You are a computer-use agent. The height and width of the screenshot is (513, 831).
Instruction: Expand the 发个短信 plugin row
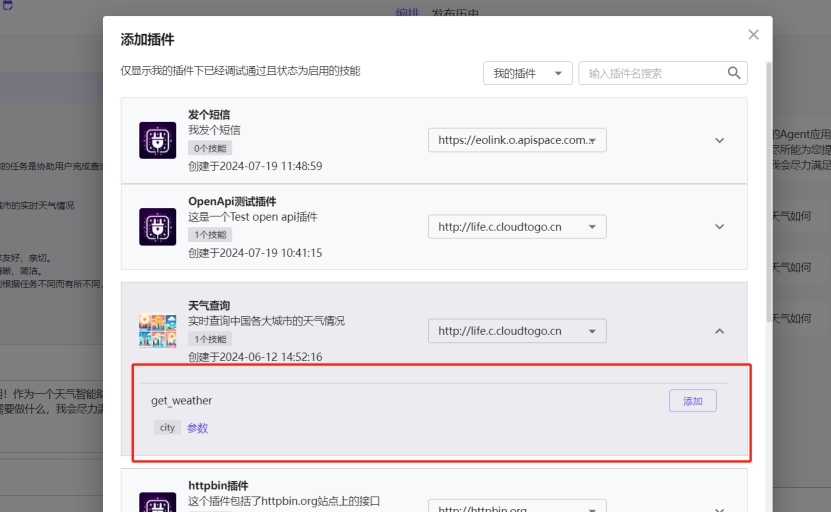click(719, 140)
